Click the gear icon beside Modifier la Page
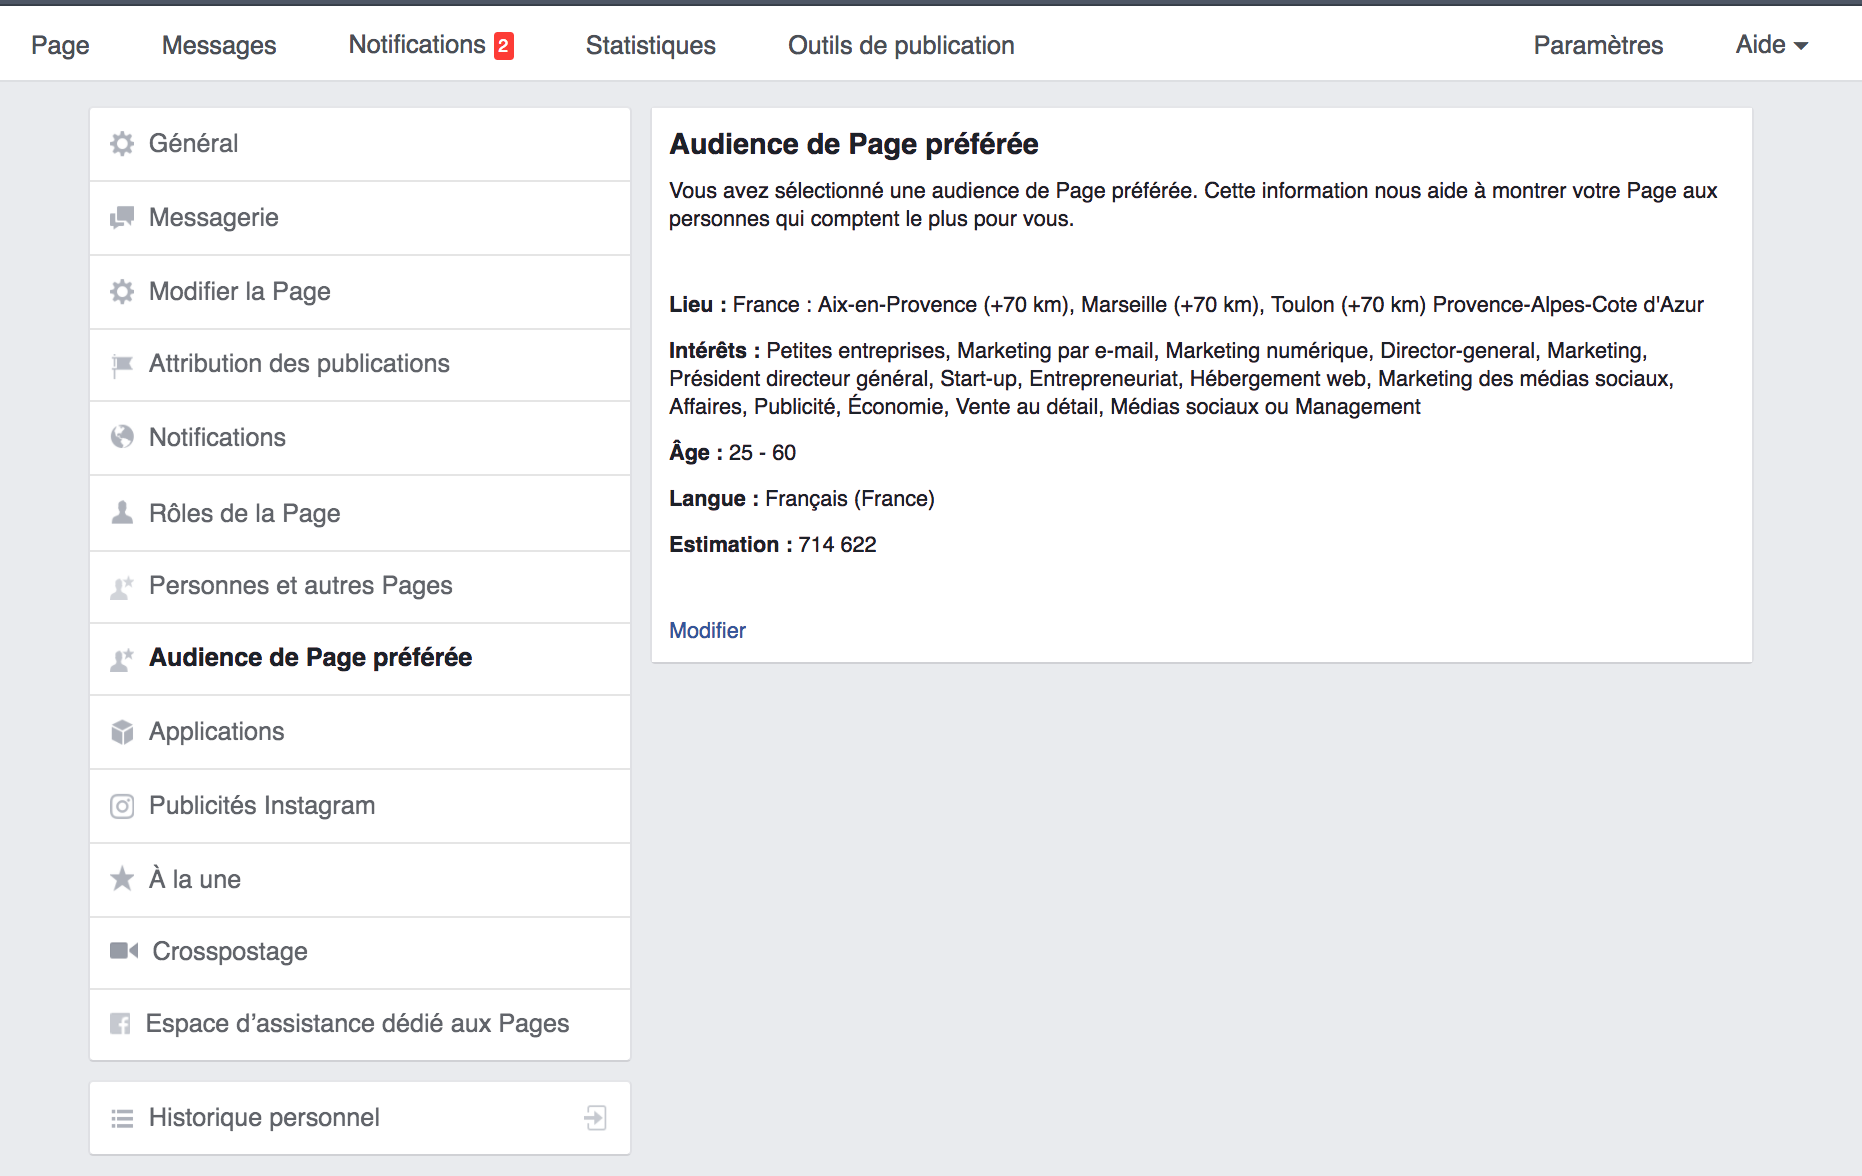The image size is (1862, 1176). (122, 292)
